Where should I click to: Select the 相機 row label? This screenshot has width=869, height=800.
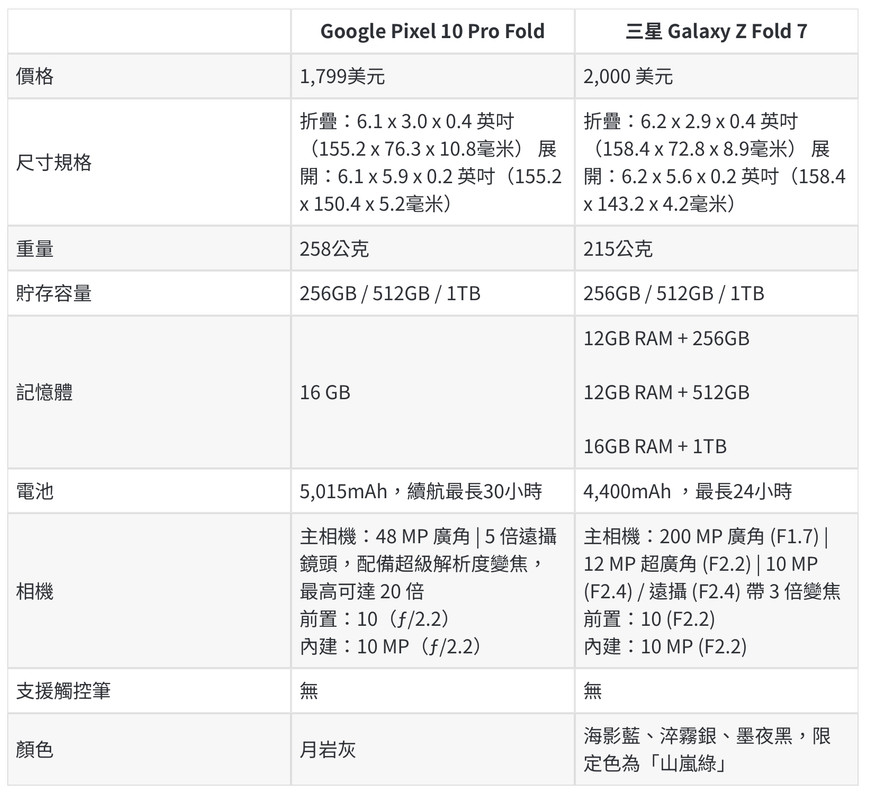click(x=34, y=592)
